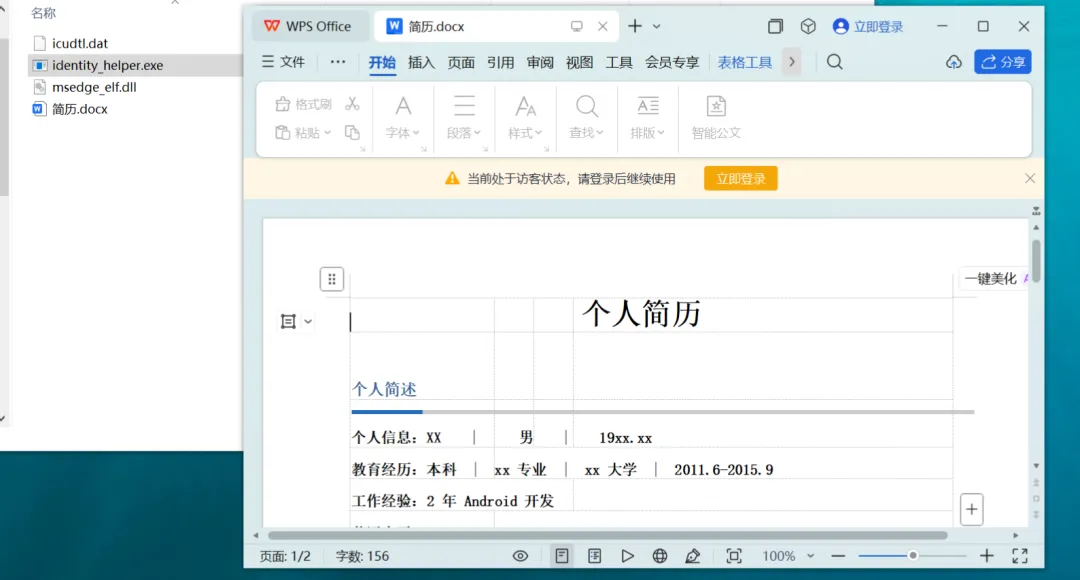Click the orange 立即登录 banner button
Viewport: 1080px width, 580px height.
click(740, 178)
